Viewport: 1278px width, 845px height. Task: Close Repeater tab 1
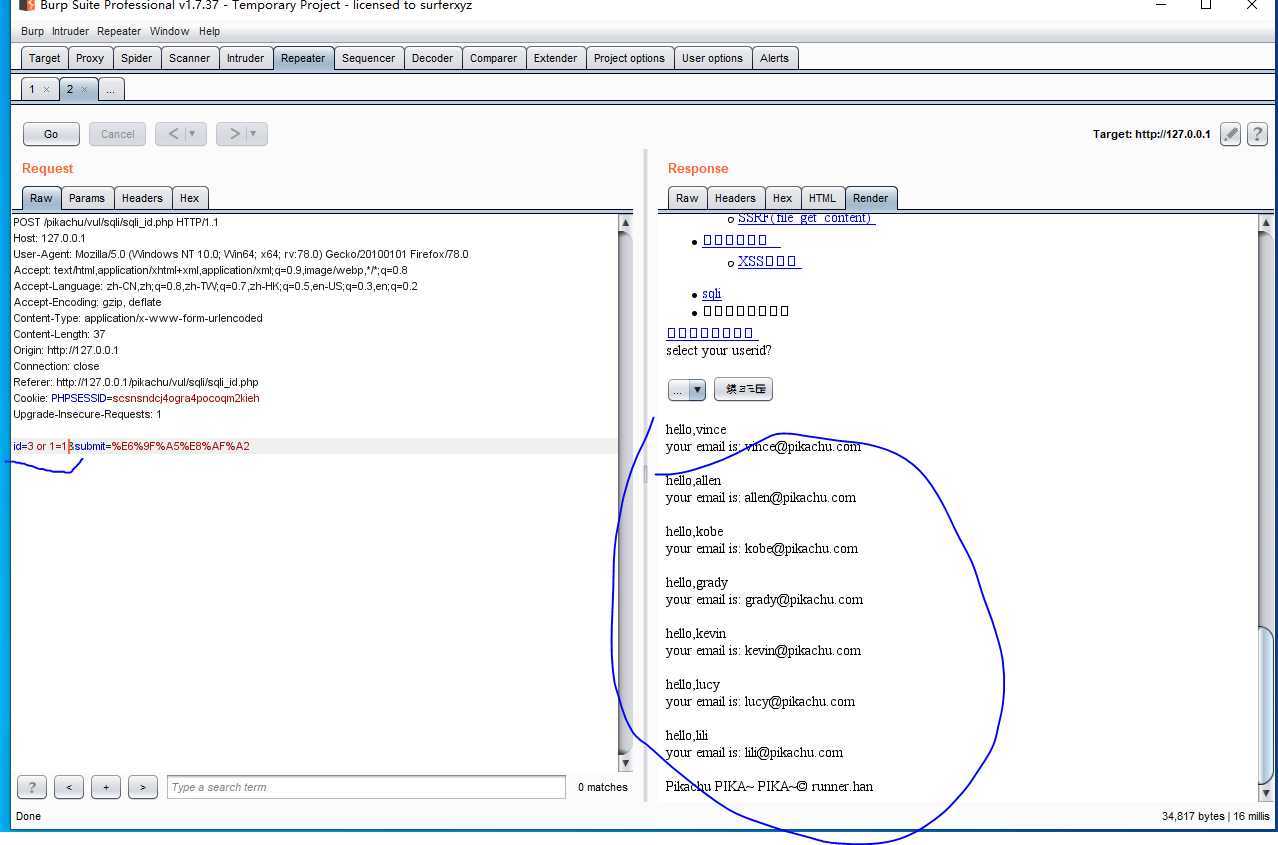click(46, 90)
